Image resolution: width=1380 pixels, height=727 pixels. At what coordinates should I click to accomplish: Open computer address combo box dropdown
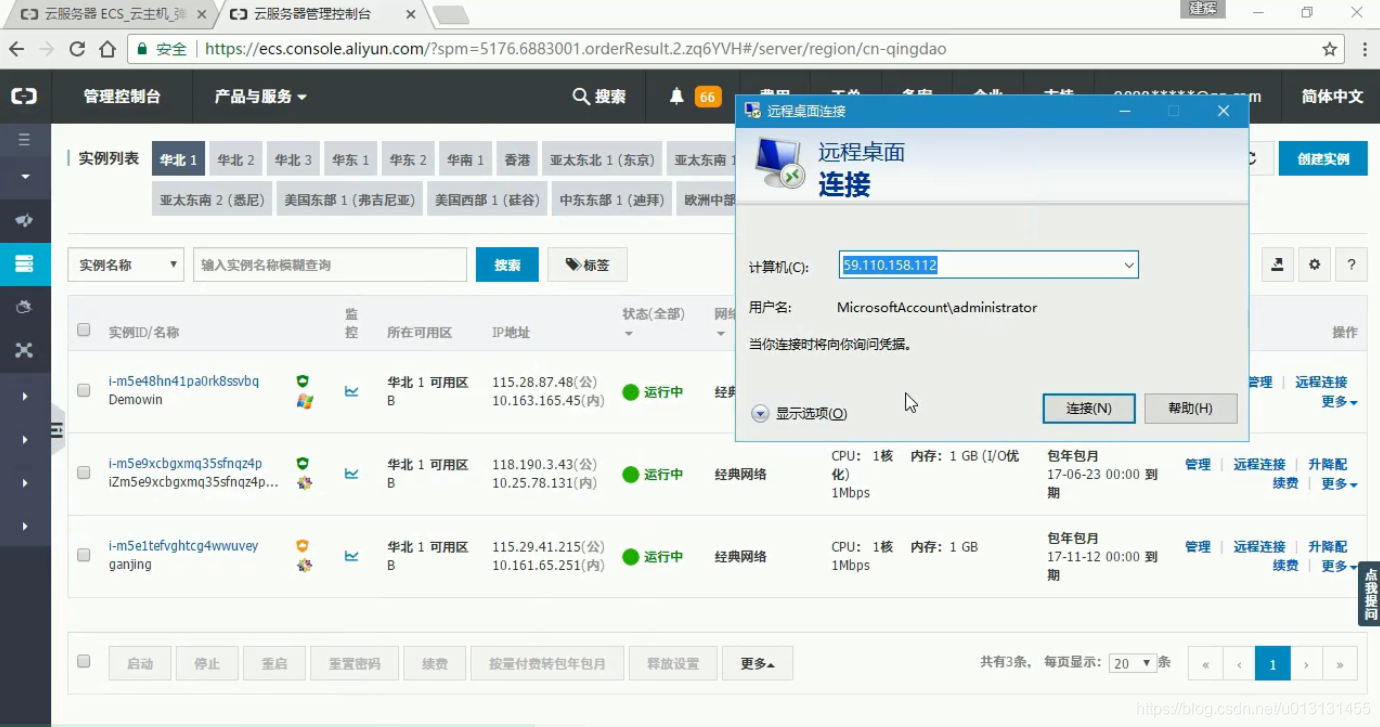click(1129, 265)
